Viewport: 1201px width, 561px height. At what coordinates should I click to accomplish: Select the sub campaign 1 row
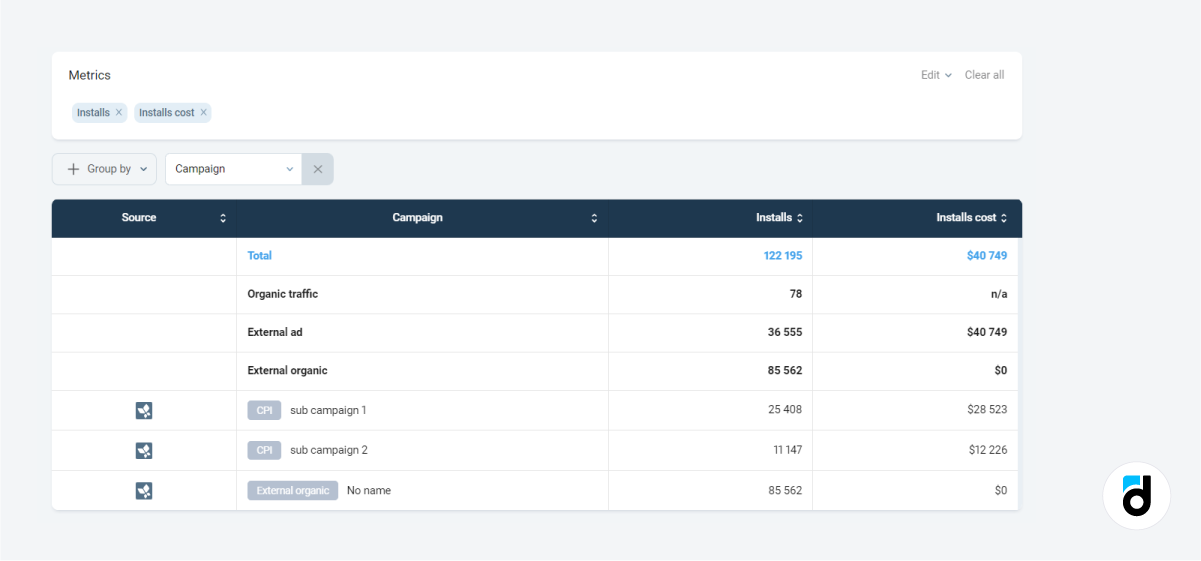tap(328, 410)
